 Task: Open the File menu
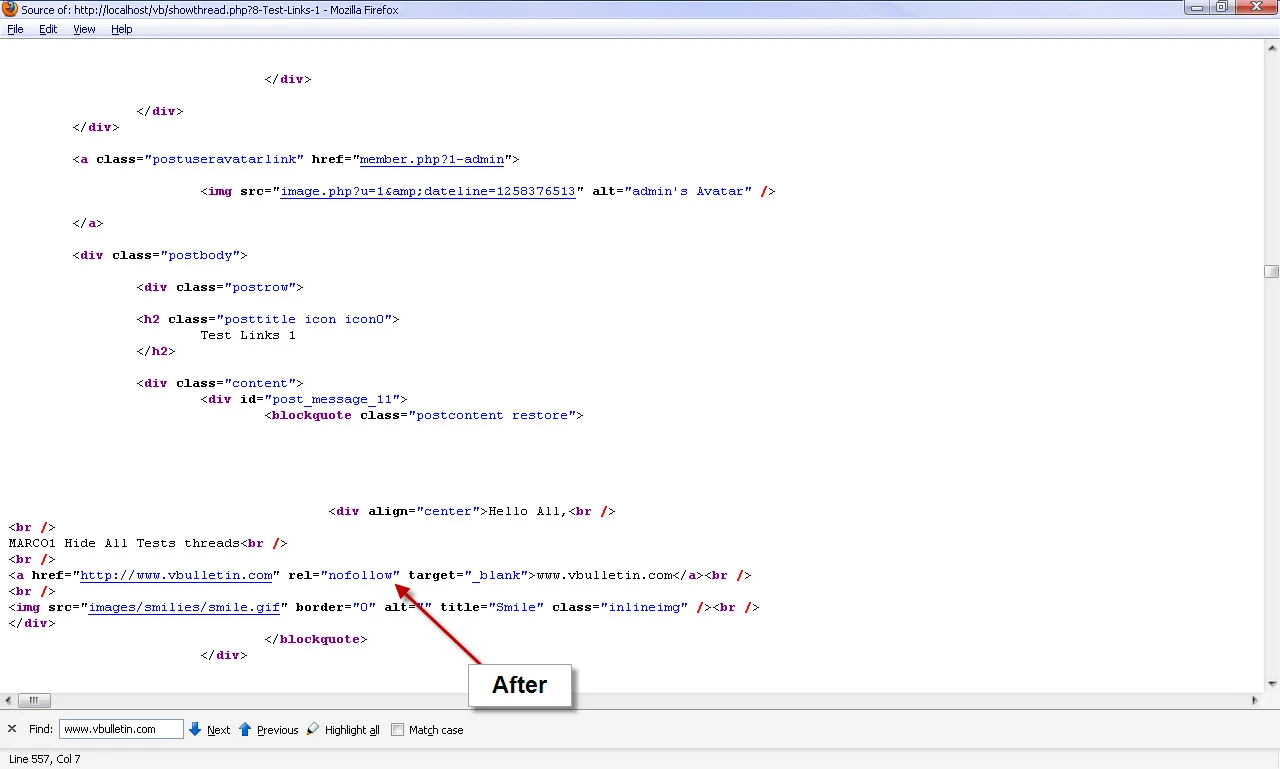15,29
